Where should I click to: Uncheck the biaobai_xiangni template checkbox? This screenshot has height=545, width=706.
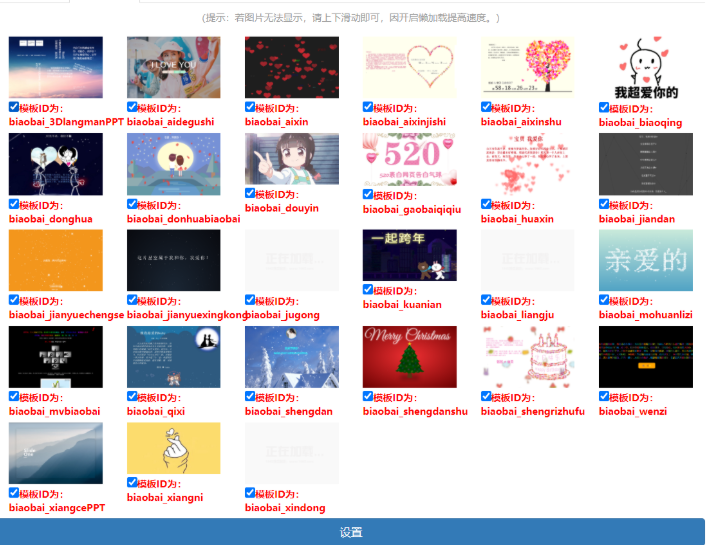coord(132,482)
